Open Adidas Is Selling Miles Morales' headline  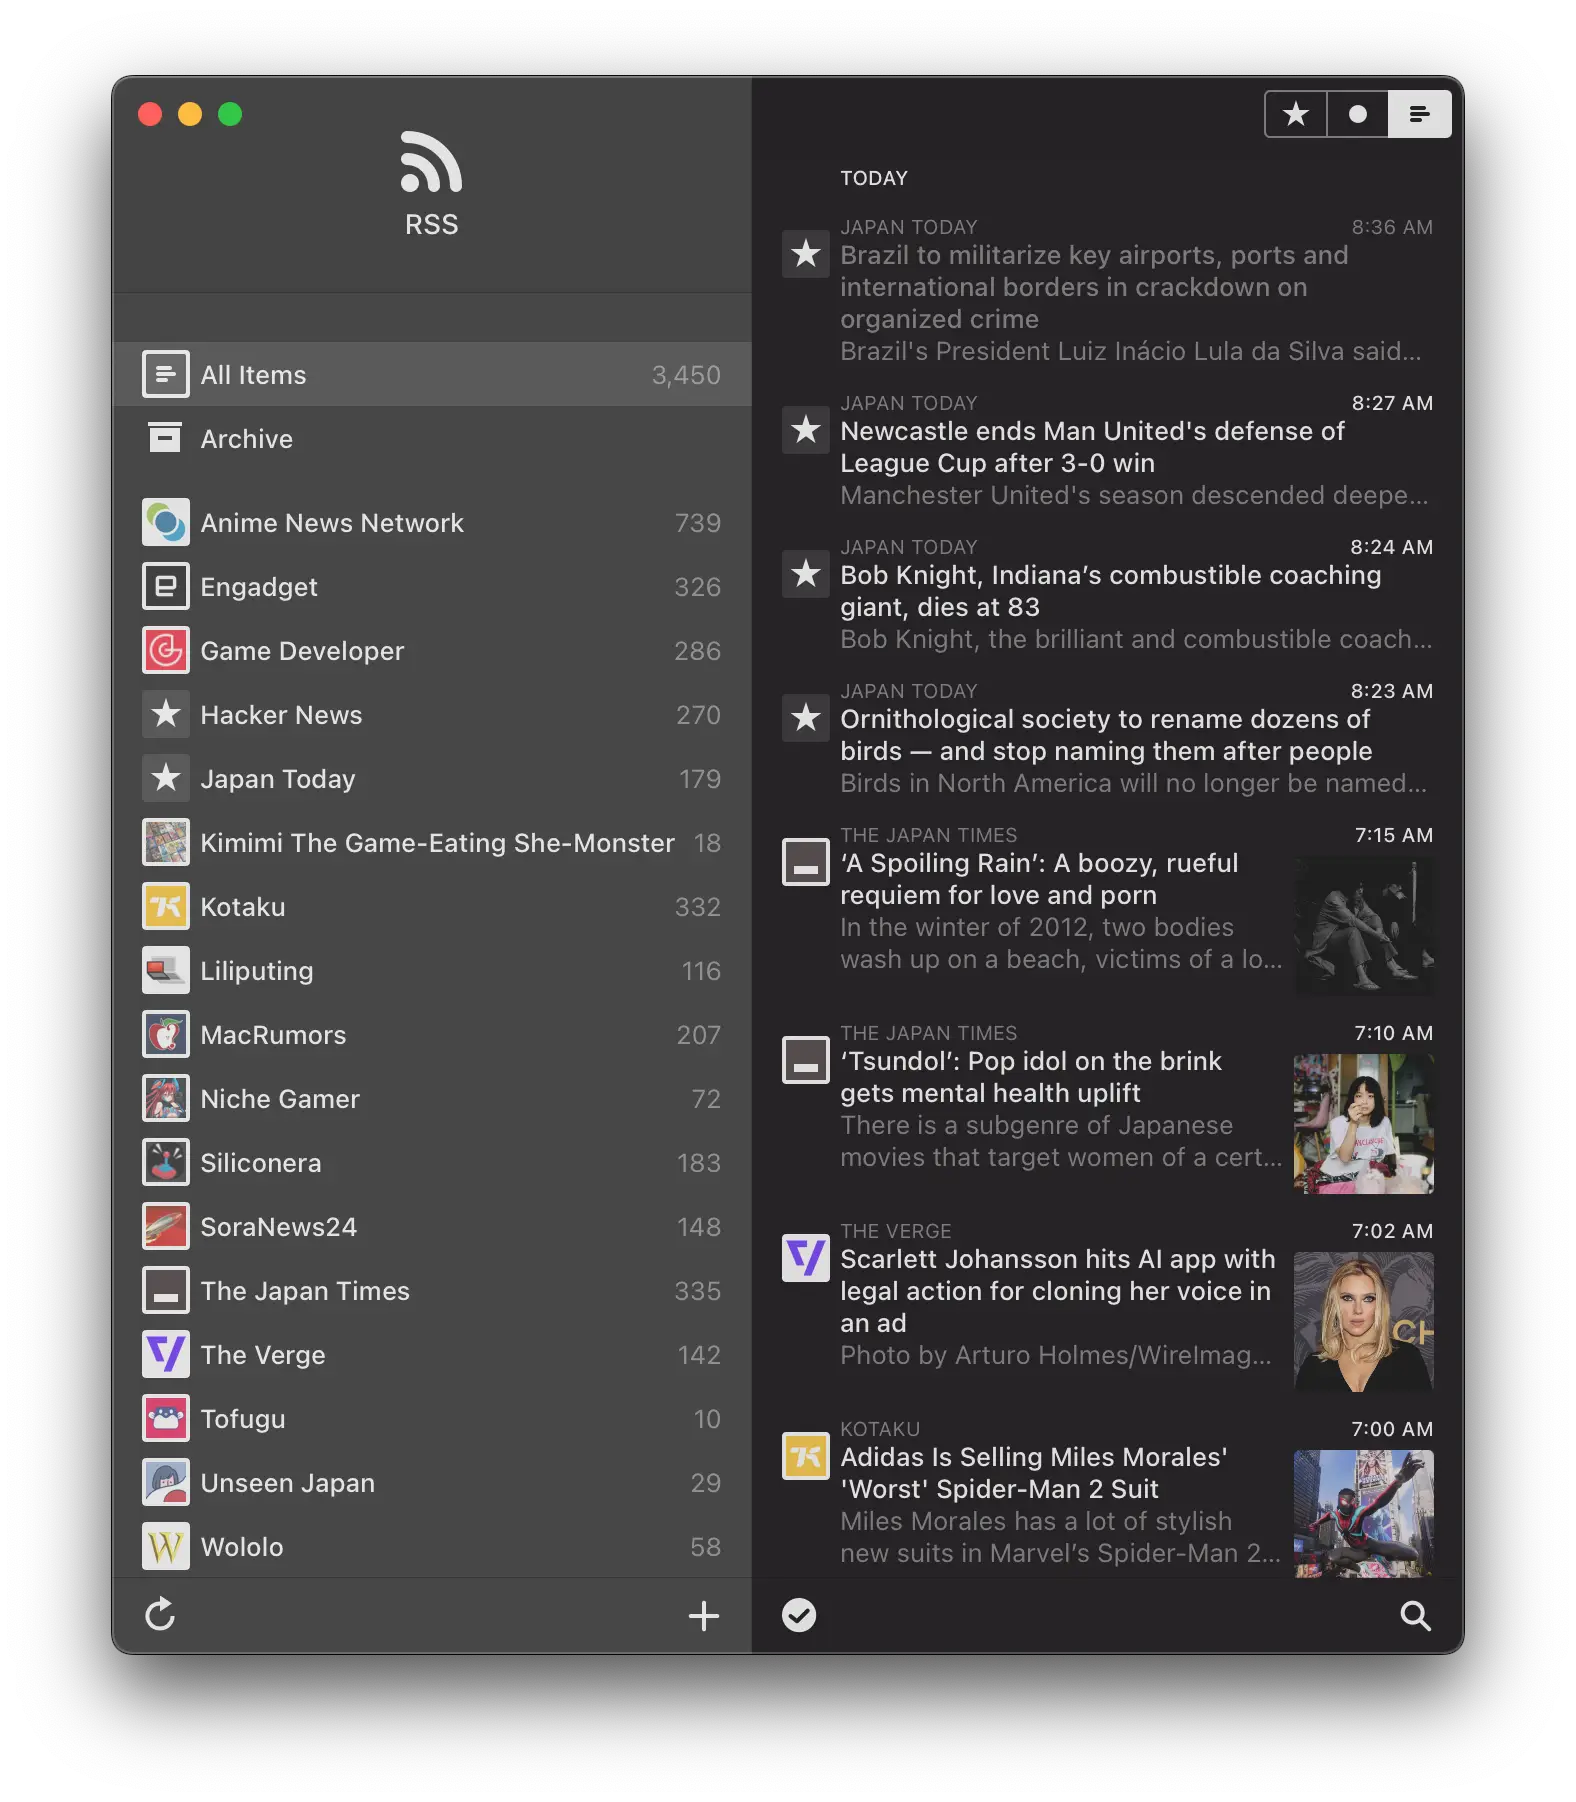[x=1034, y=1473]
